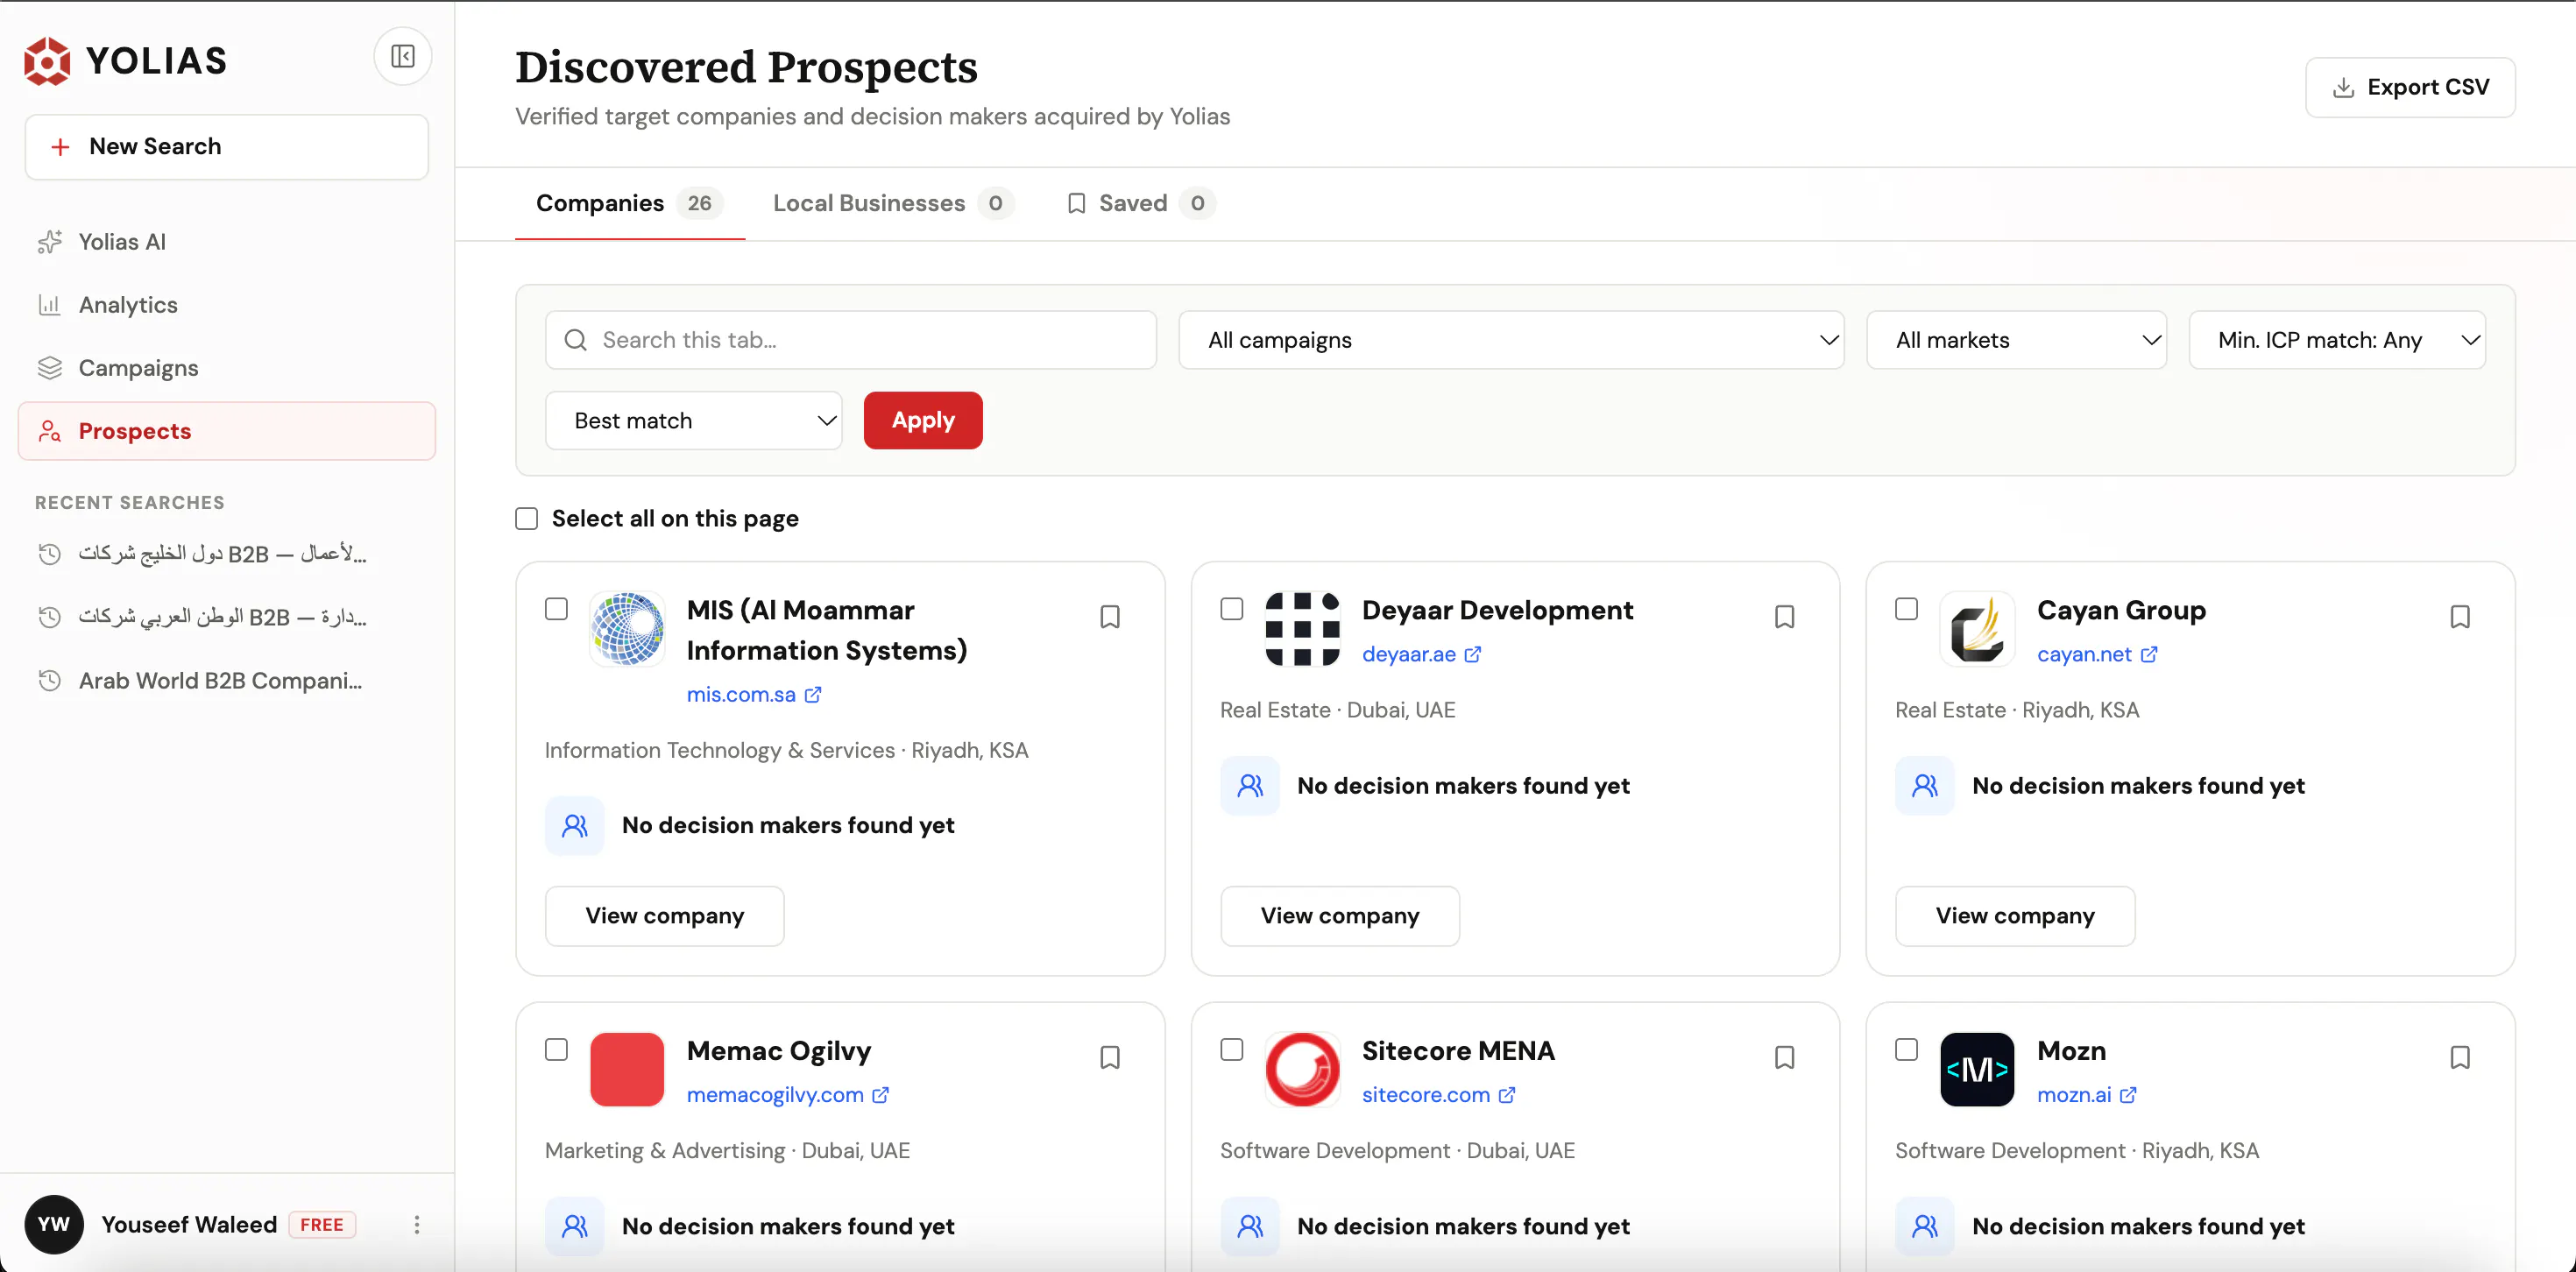
Task: Check the Memac Ogilvy checkbox
Action: pyautogui.click(x=556, y=1049)
